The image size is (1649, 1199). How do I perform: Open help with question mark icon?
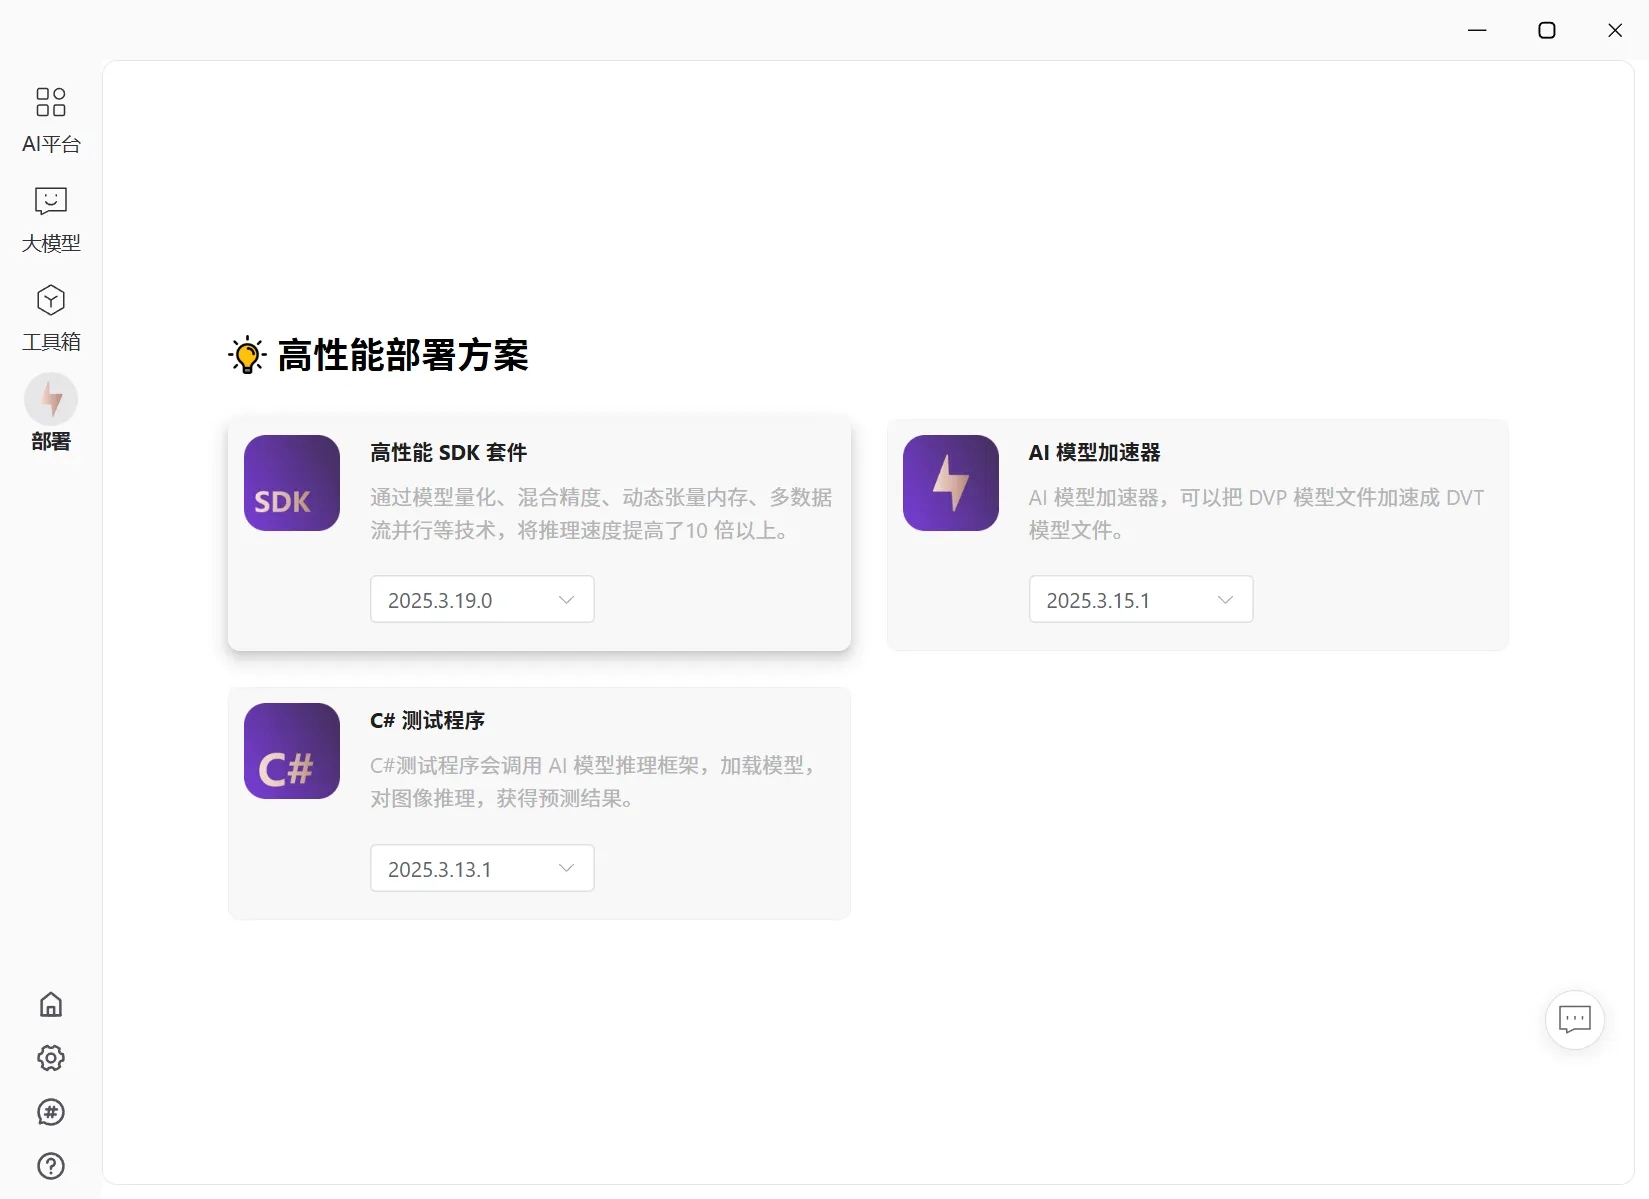(51, 1166)
